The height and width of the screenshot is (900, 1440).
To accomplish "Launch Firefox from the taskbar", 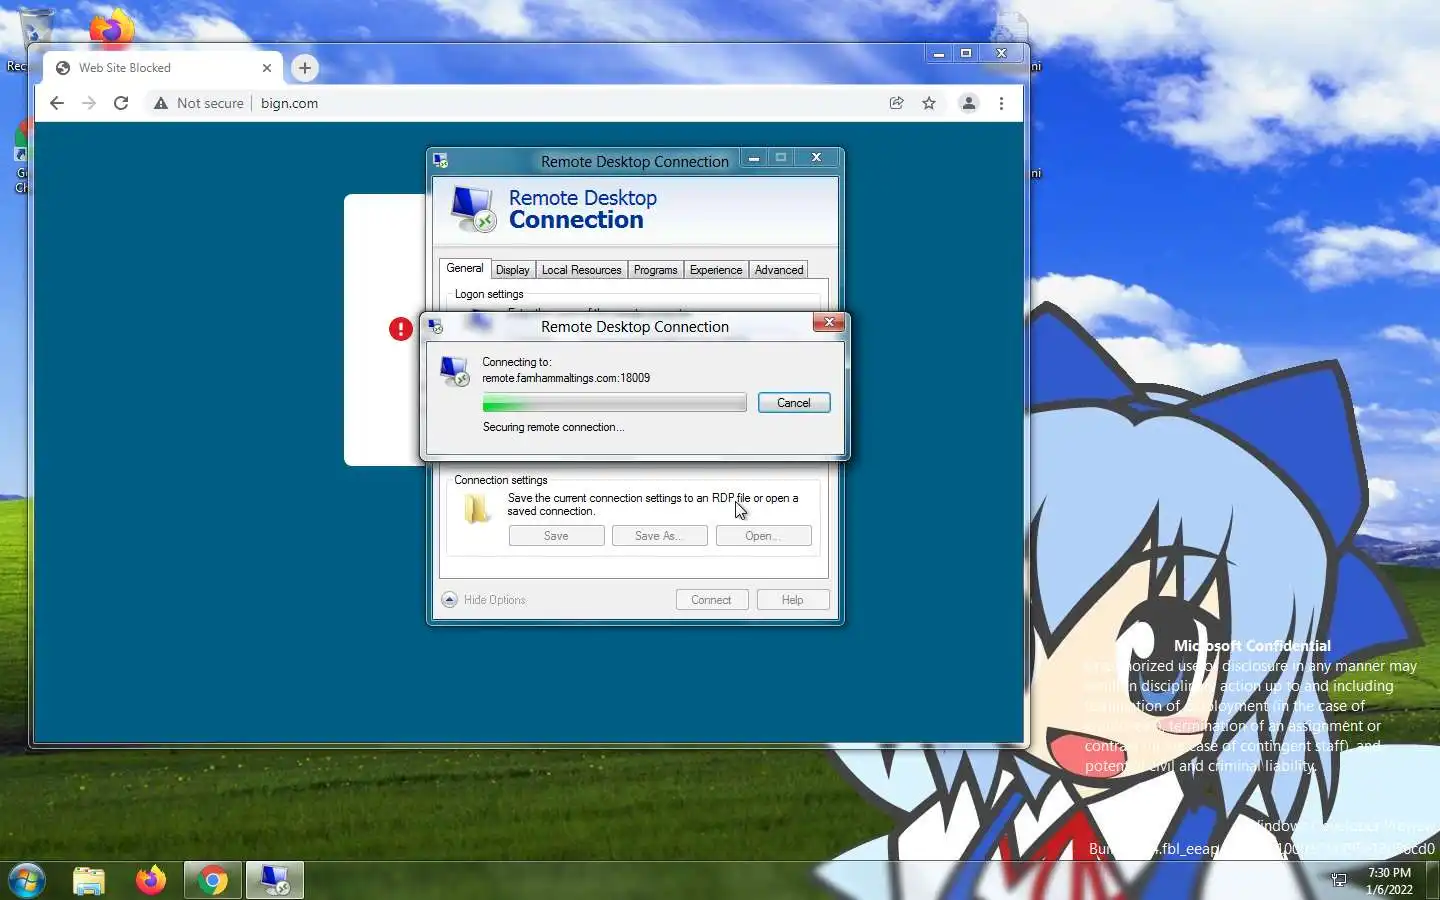I will point(151,881).
